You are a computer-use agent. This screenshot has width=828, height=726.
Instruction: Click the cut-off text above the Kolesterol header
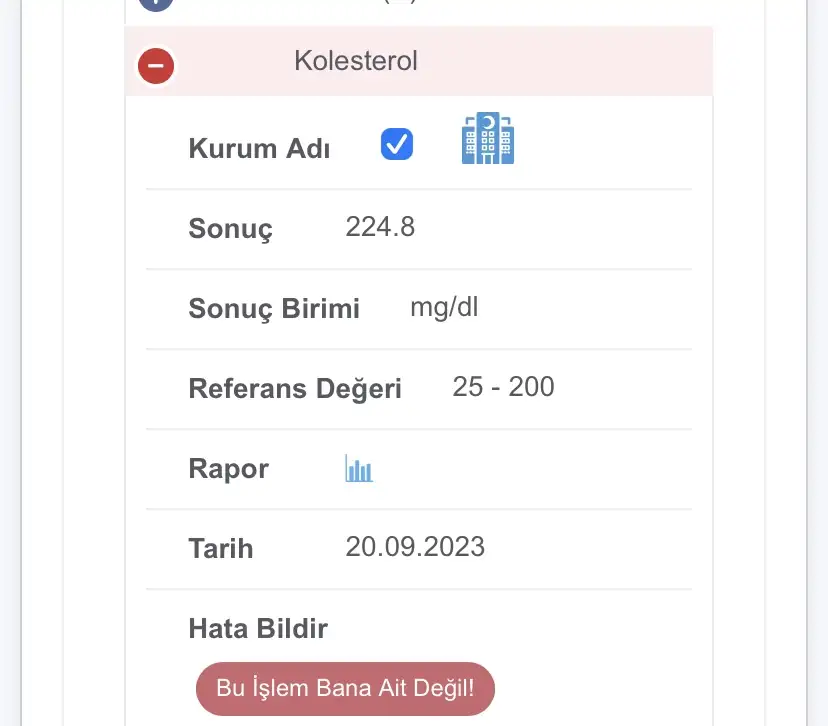point(400,3)
